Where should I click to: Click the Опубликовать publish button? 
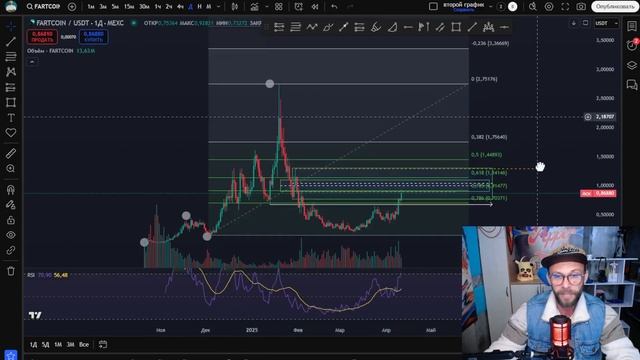point(615,7)
